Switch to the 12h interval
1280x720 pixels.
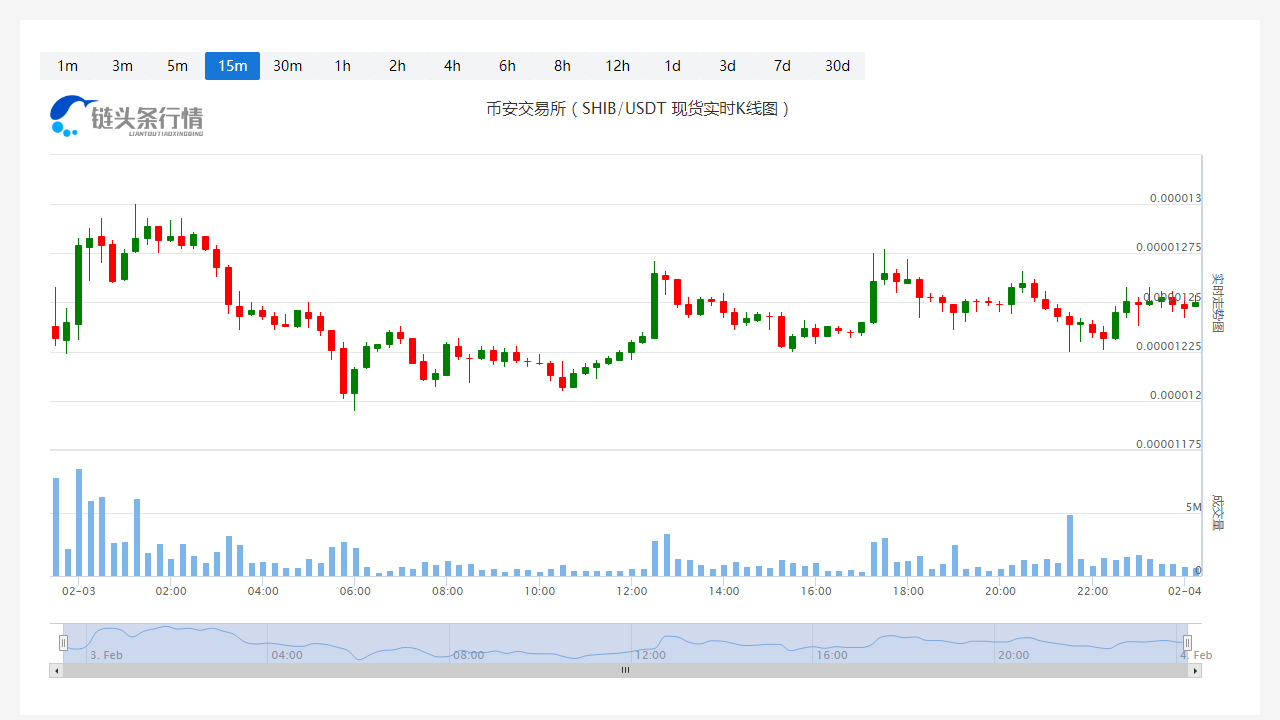[617, 66]
